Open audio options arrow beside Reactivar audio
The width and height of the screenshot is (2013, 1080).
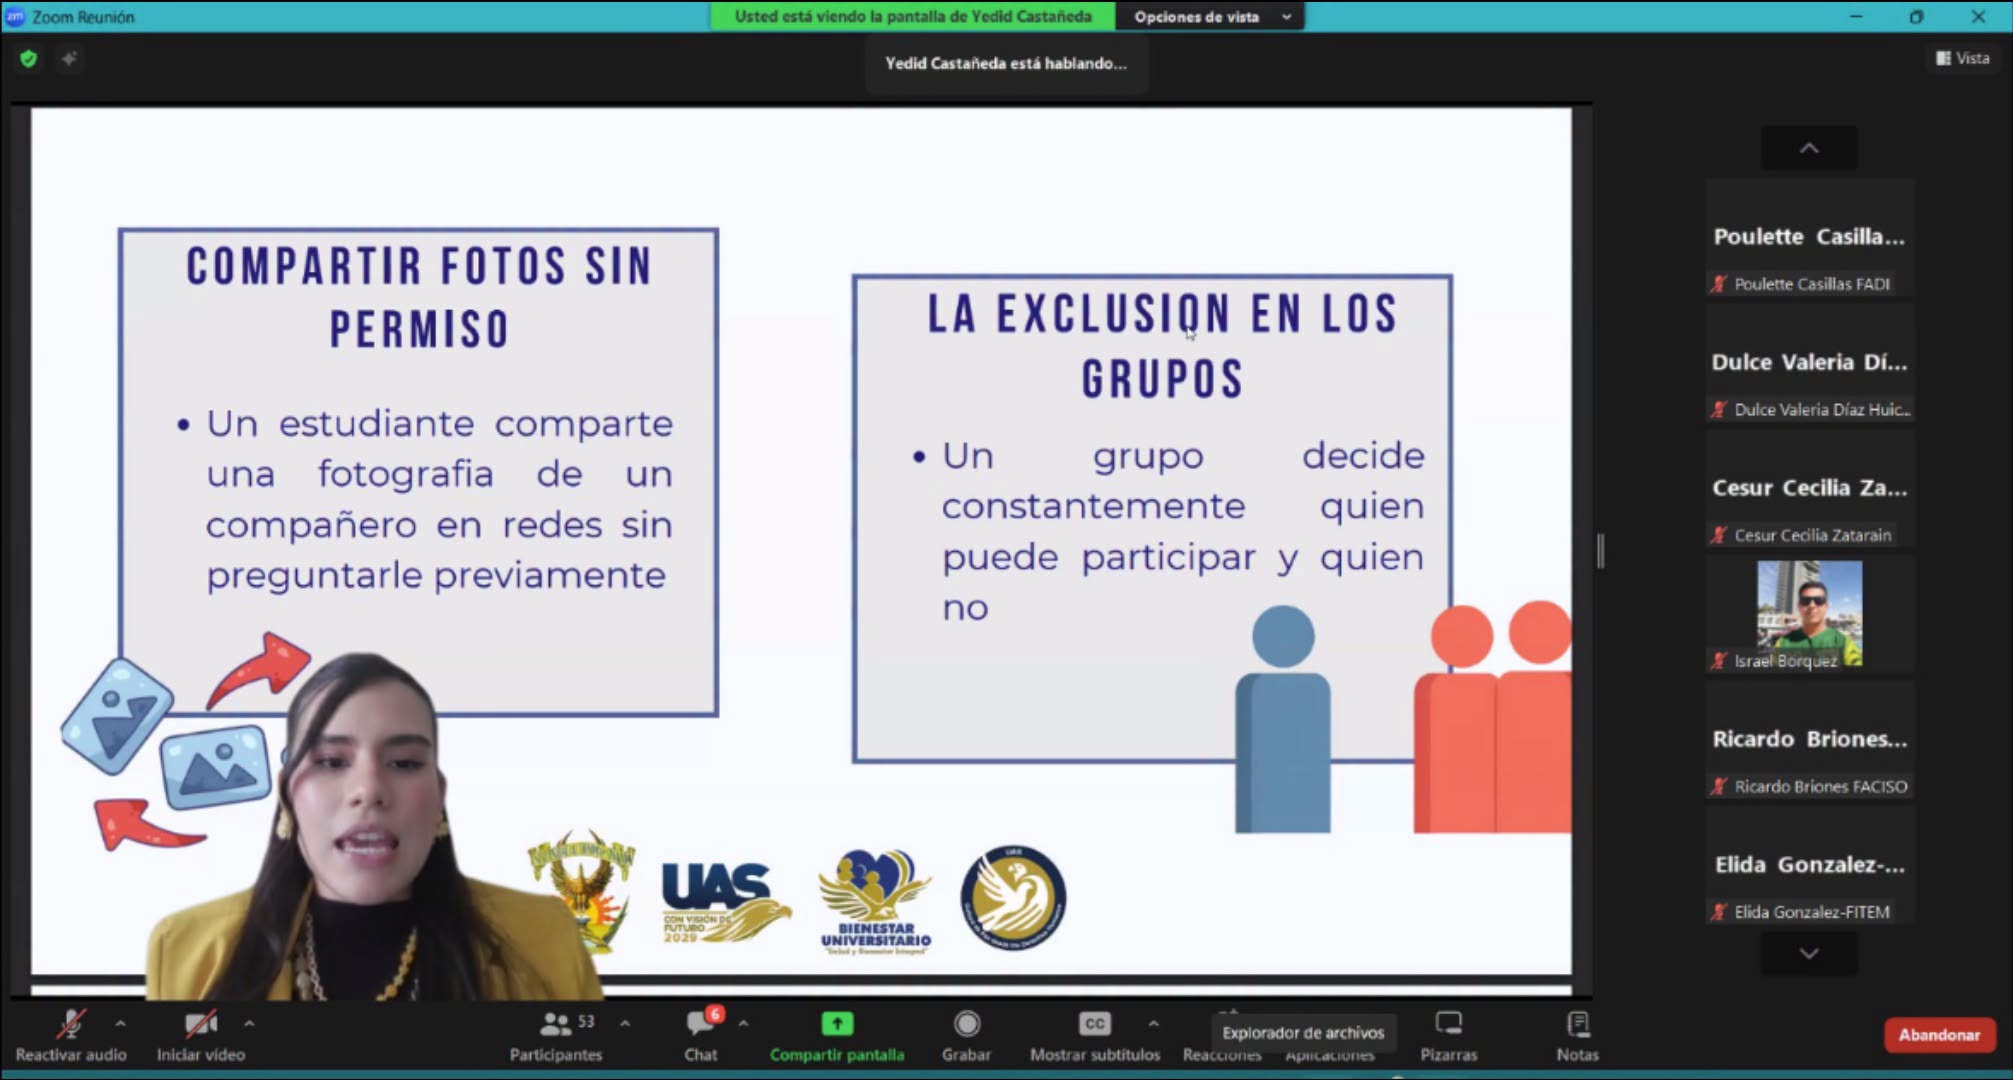tap(120, 1024)
